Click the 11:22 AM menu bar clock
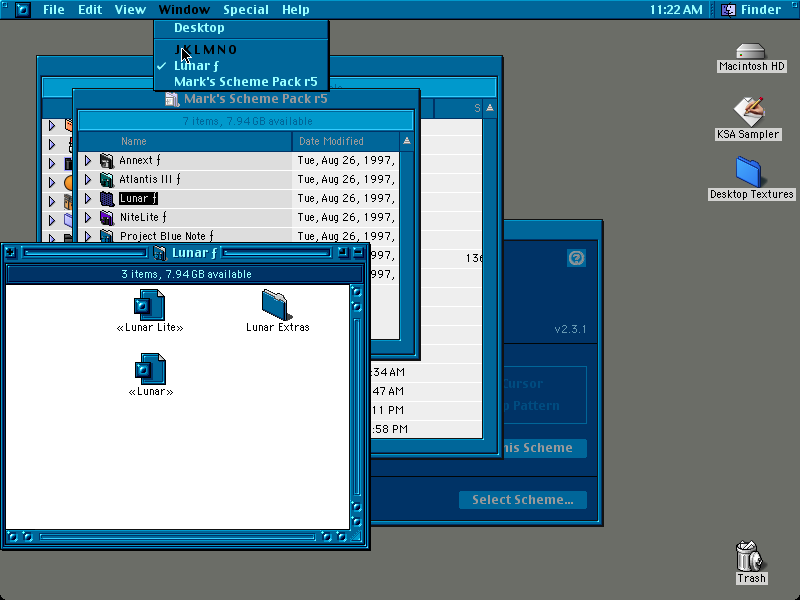Screen dimensions: 800x600 (676, 10)
